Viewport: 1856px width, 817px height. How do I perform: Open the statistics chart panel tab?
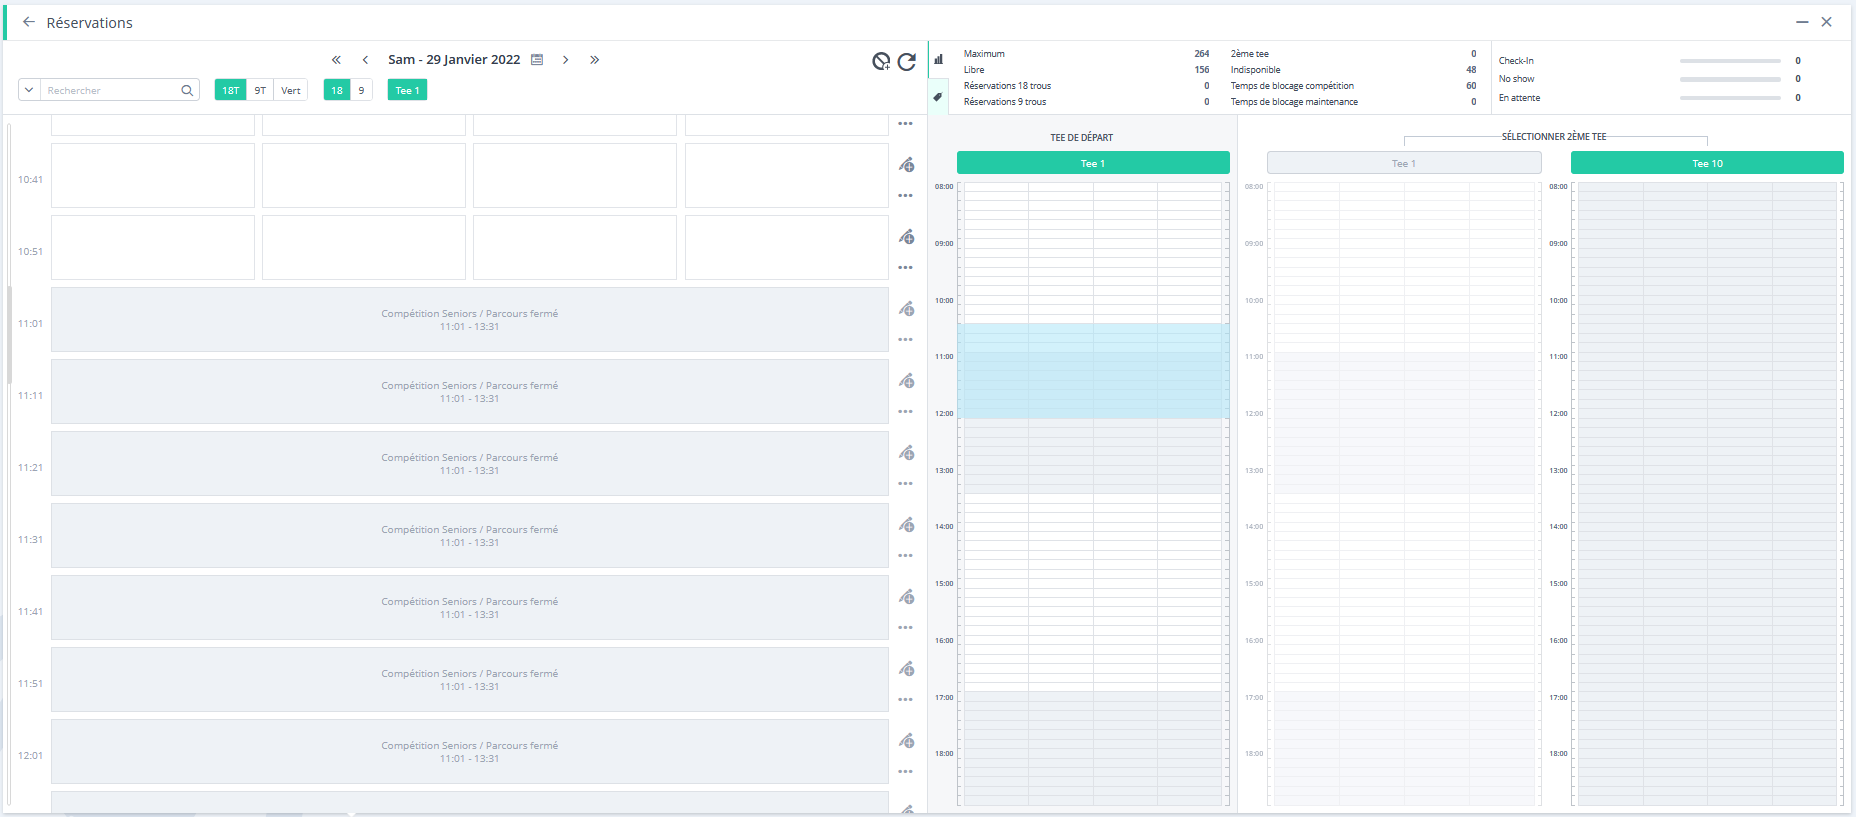[x=938, y=59]
